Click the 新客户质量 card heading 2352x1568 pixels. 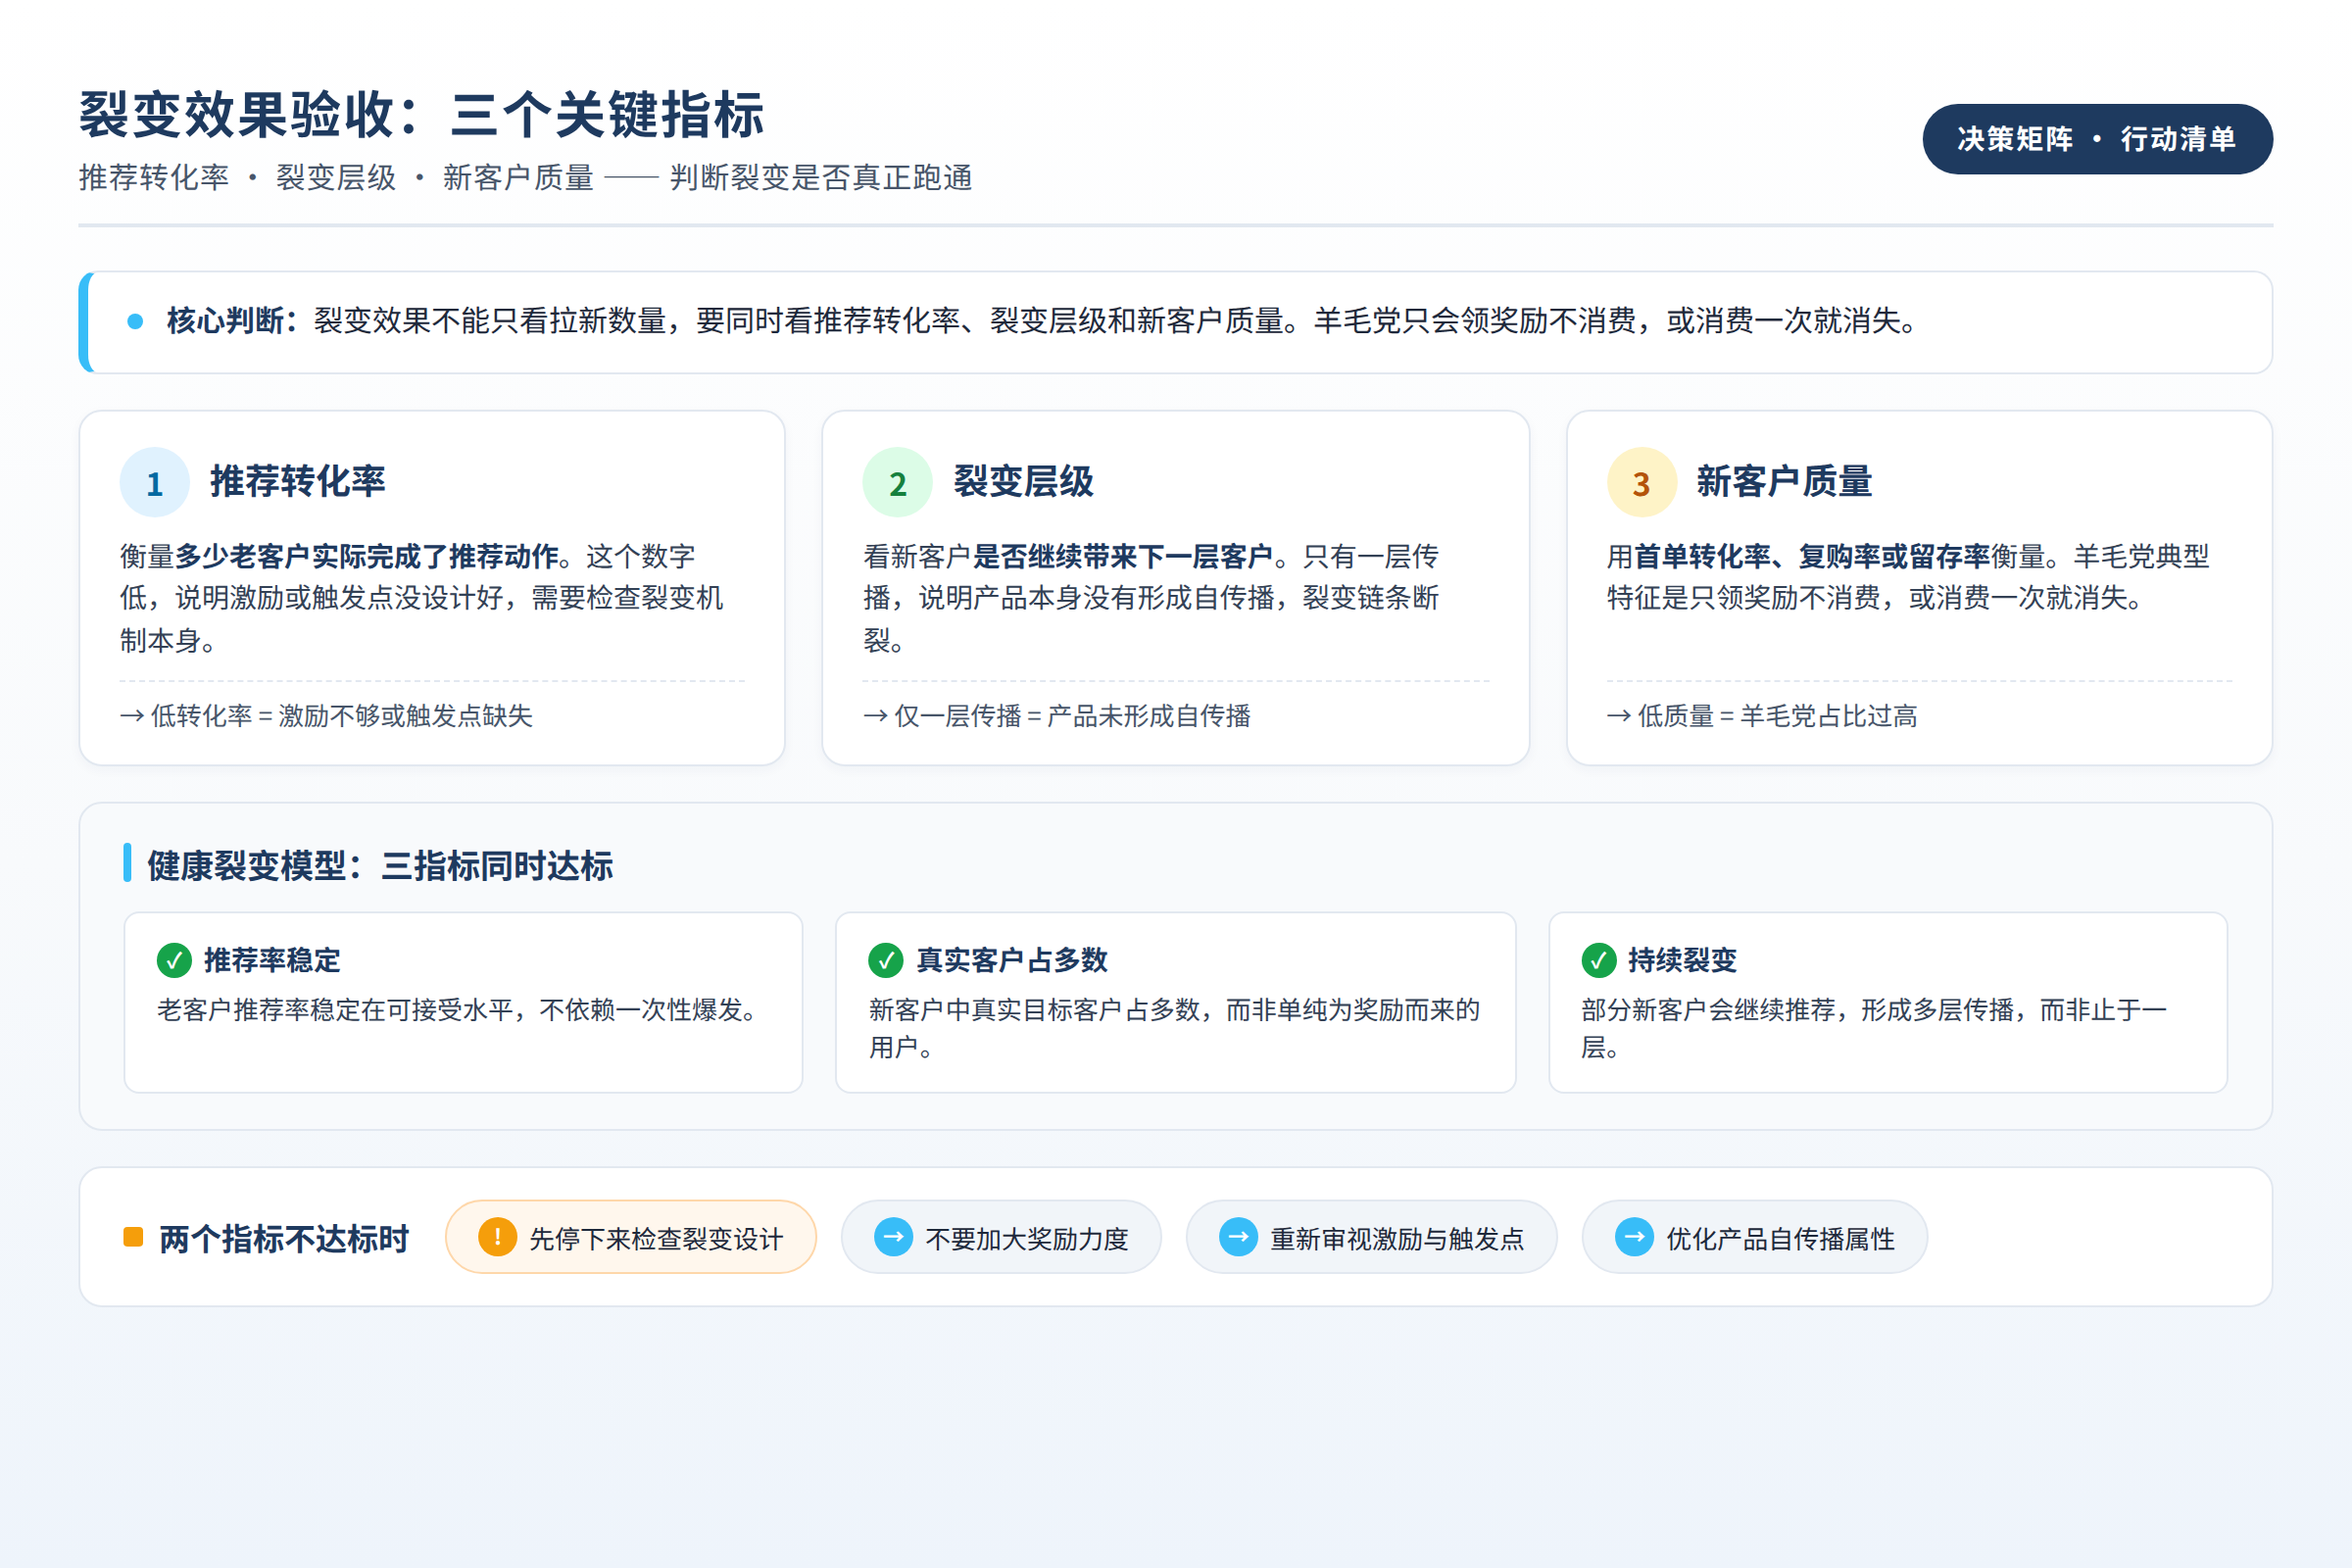click(x=1784, y=481)
